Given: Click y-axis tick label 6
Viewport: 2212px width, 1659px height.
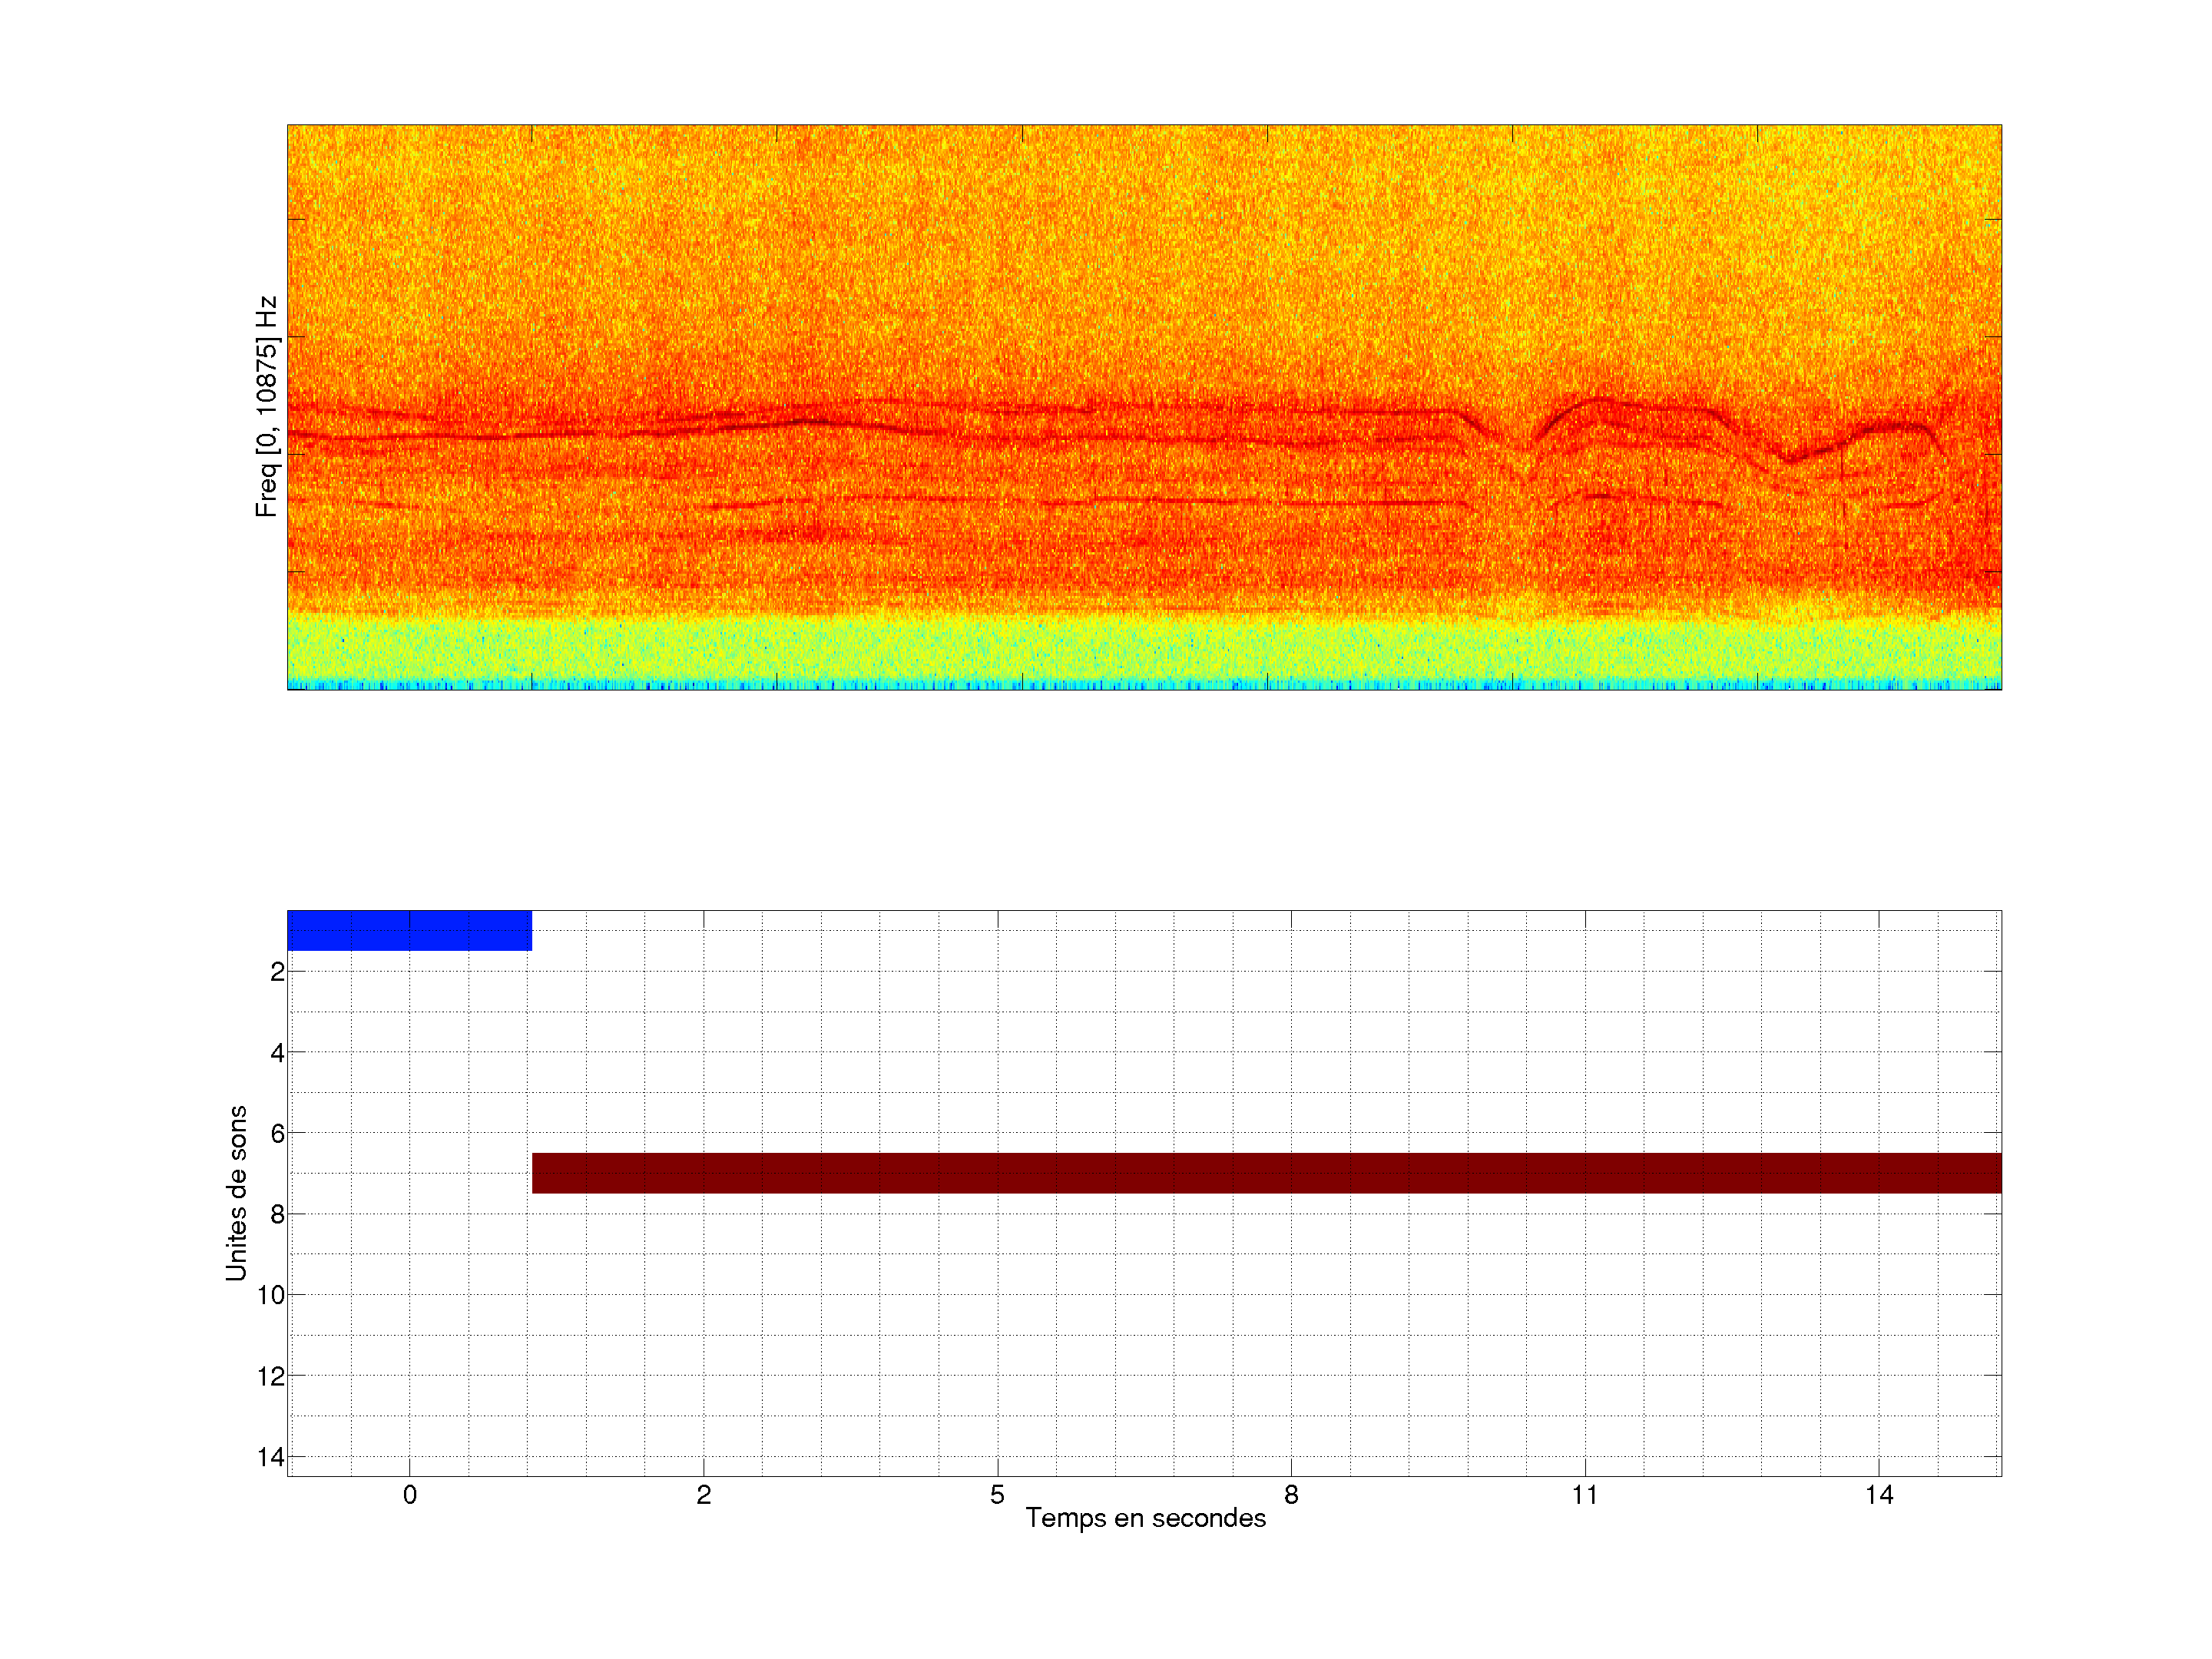Looking at the screenshot, I should coord(277,1134).
